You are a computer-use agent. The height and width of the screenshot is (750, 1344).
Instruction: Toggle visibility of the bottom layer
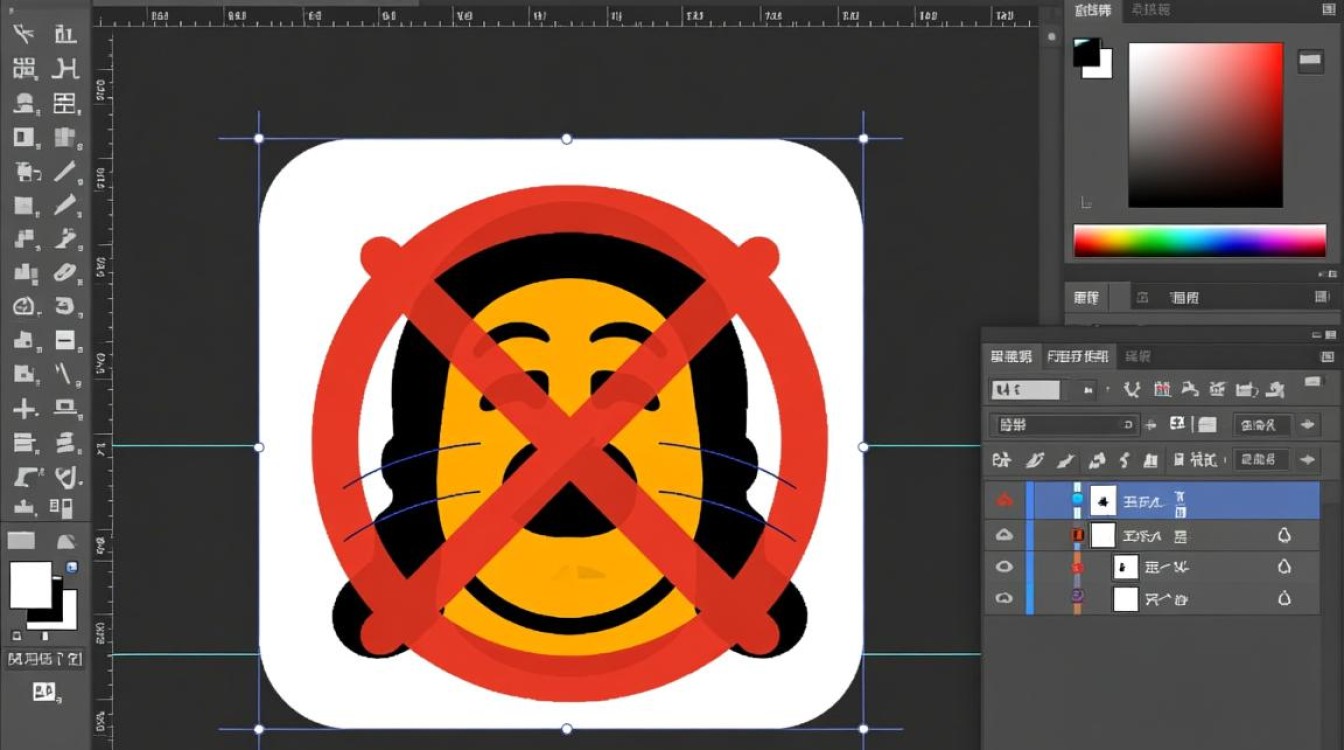(1005, 599)
